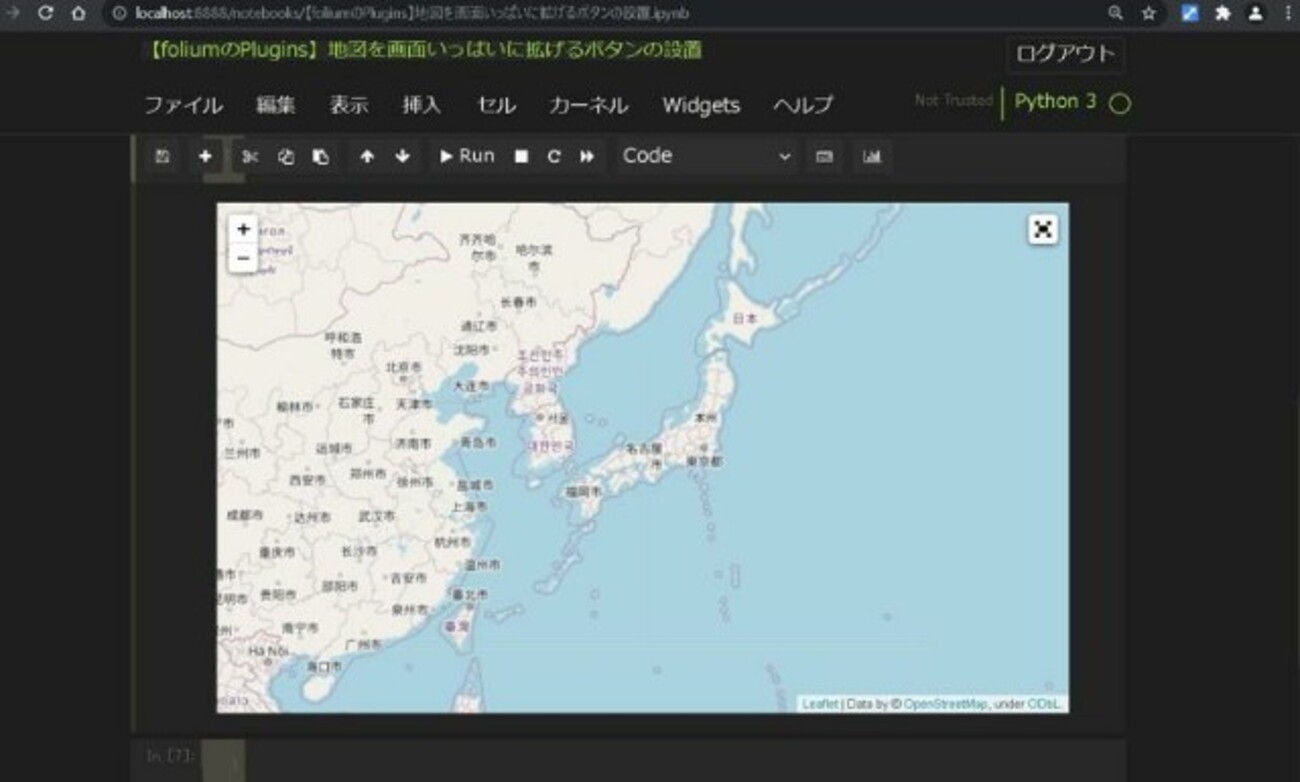This screenshot has width=1300, height=782.
Task: Cut selected cell with scissors icon
Action: [x=250, y=156]
